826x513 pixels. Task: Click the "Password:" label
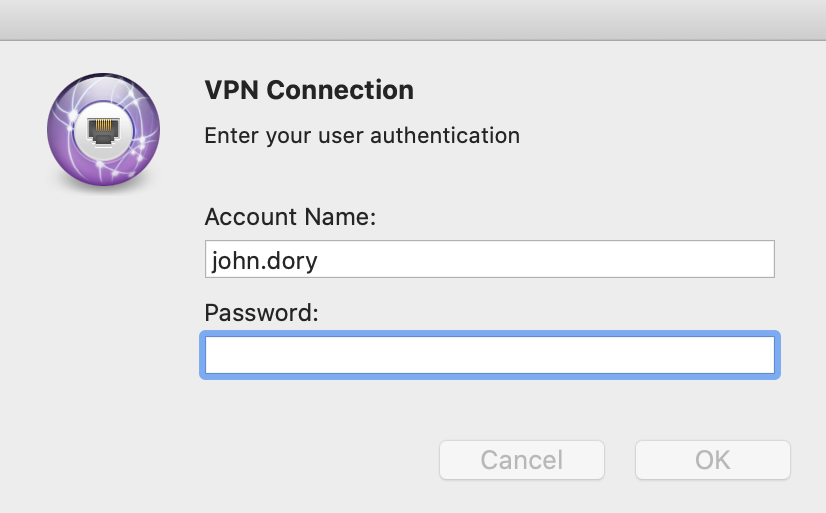pyautogui.click(x=261, y=313)
